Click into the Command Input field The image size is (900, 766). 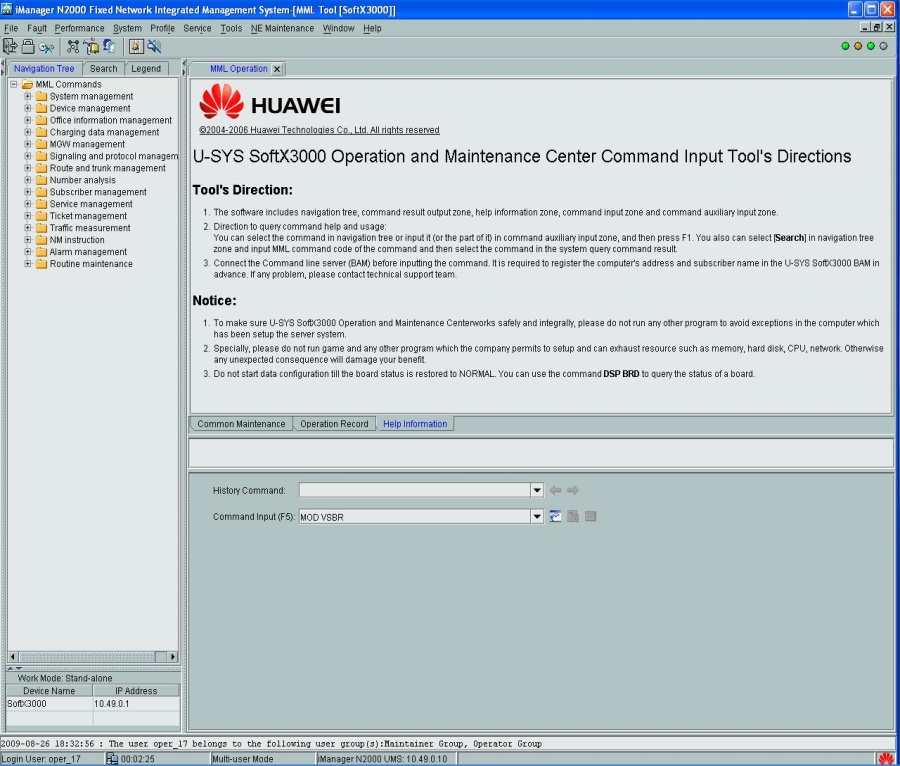pos(414,516)
